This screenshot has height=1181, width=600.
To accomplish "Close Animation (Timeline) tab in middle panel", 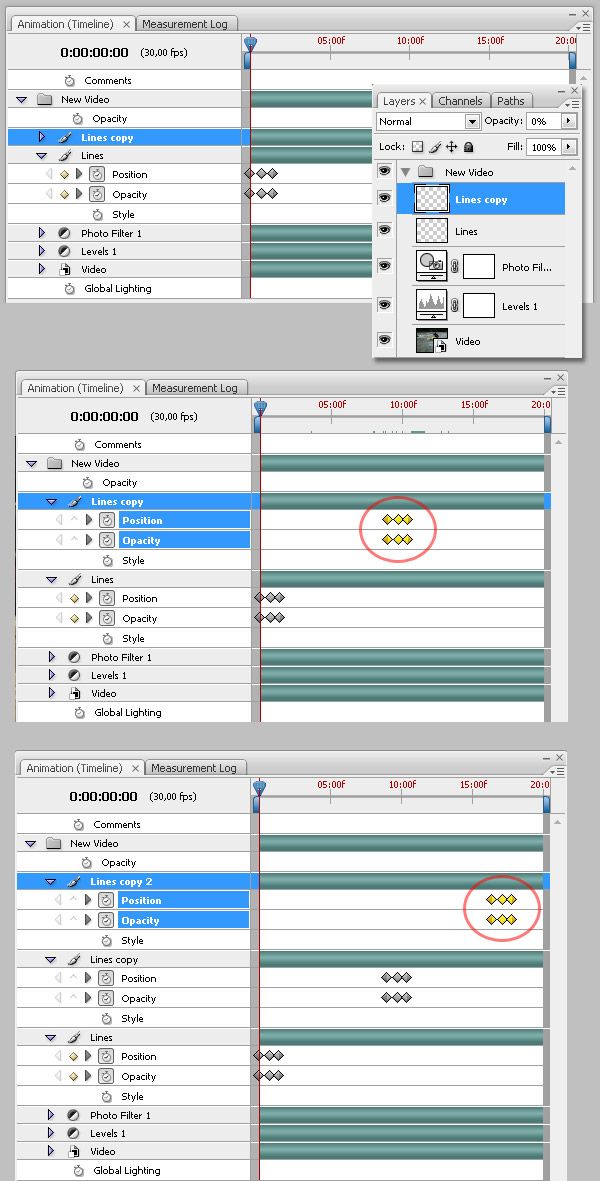I will coord(136,388).
